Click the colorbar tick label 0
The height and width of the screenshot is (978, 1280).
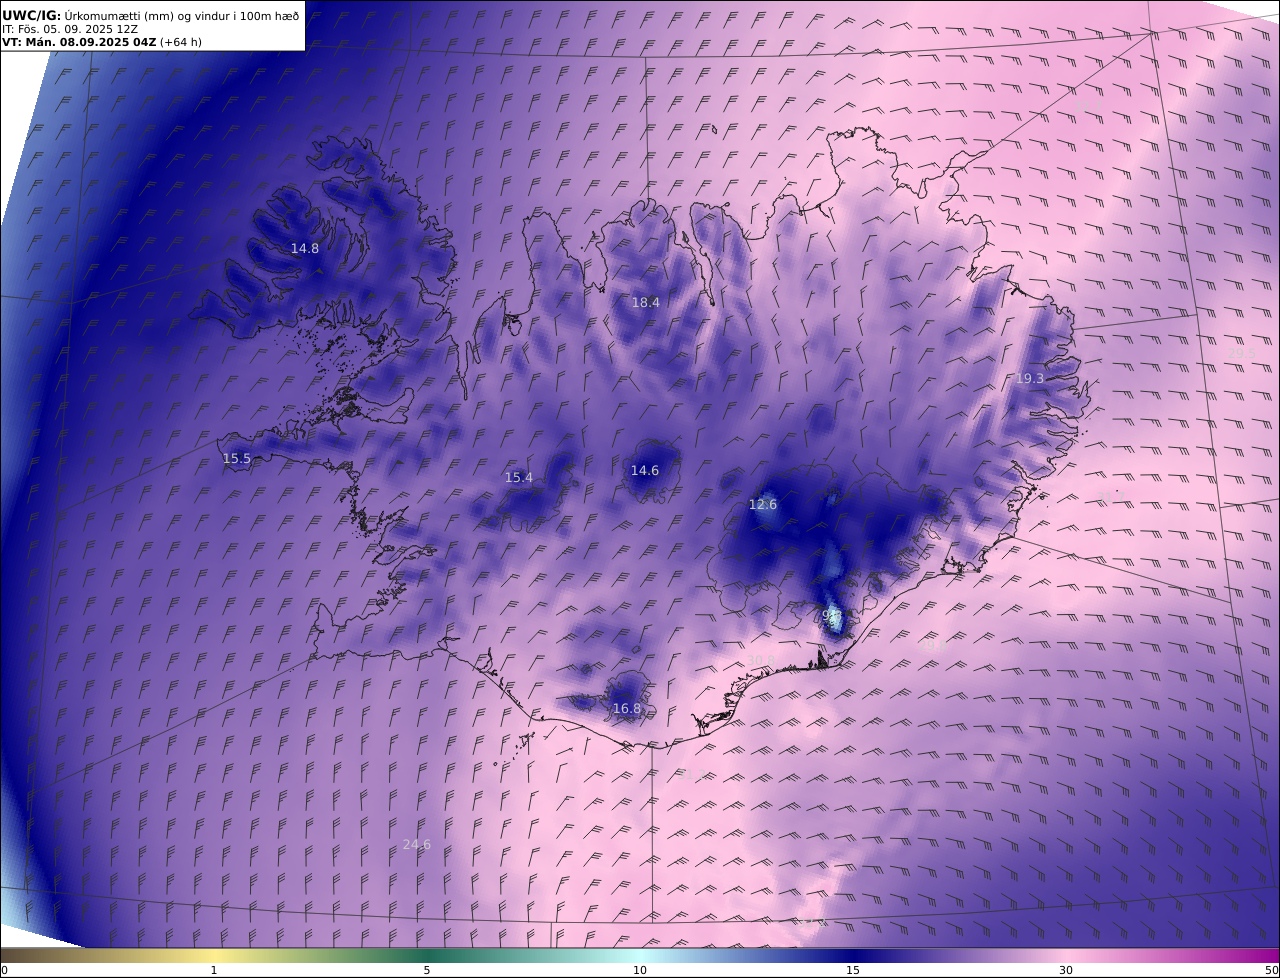coord(4,970)
